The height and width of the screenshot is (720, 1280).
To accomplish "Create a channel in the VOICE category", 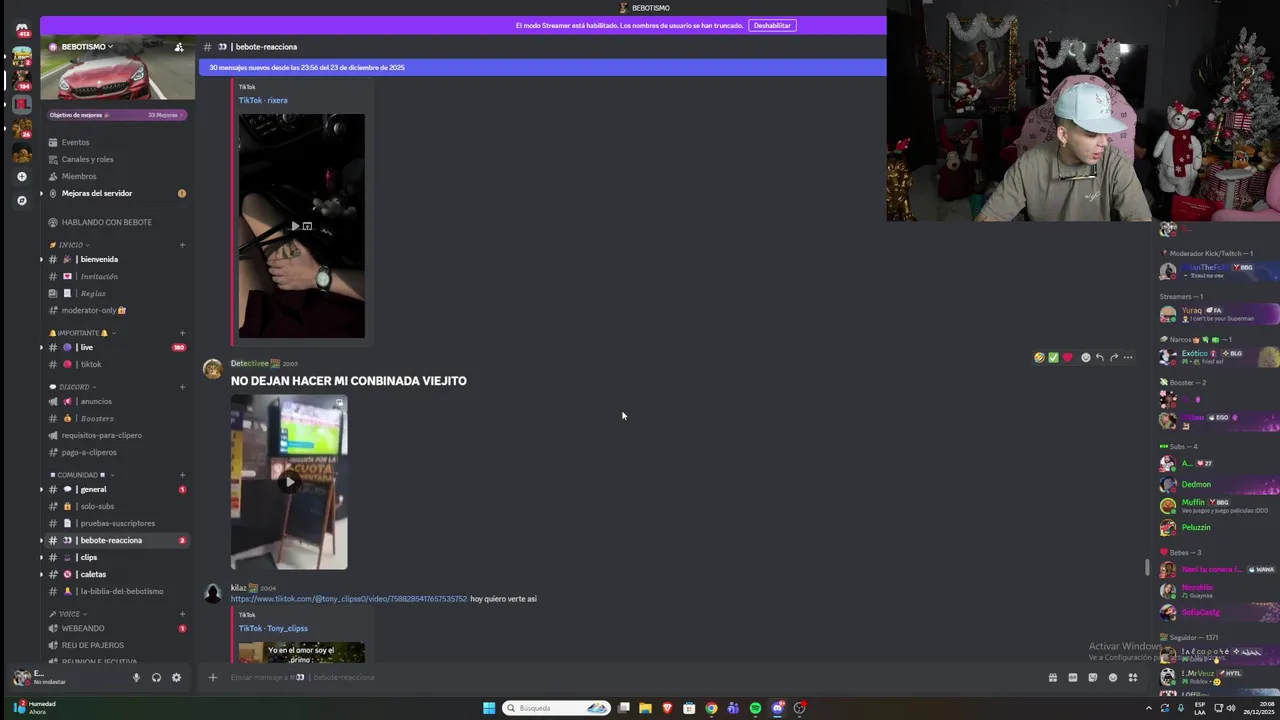I will click(x=182, y=614).
